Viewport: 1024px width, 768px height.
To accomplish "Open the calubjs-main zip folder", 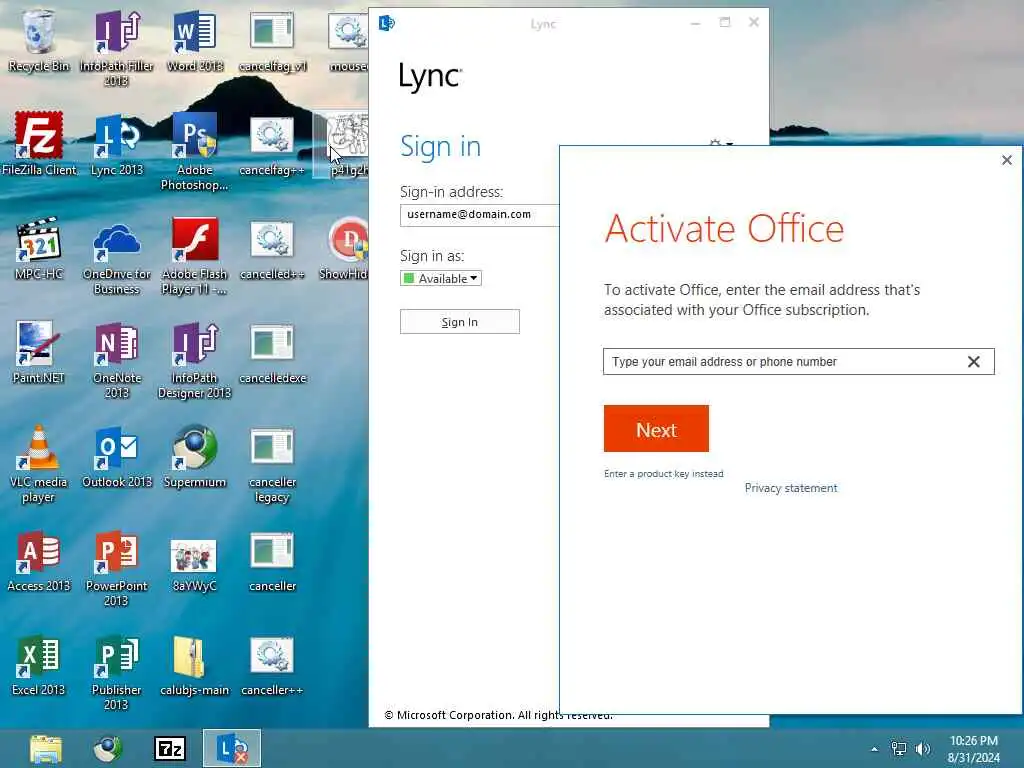I will pos(194,664).
